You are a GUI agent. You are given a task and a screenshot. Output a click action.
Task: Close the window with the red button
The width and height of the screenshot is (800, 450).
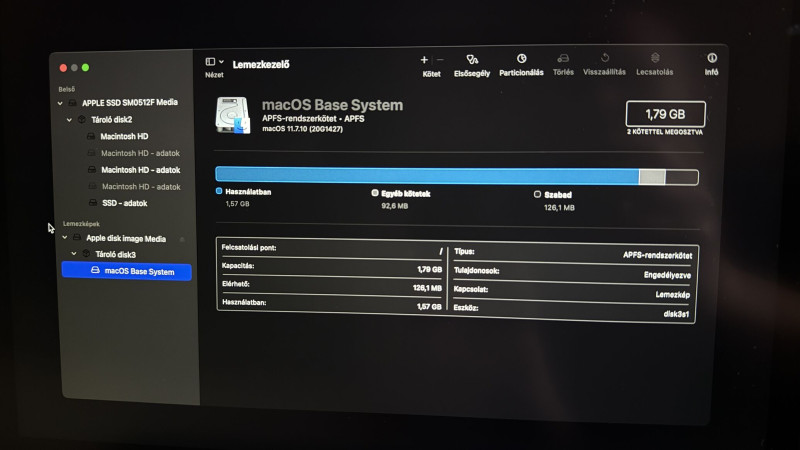[x=63, y=68]
